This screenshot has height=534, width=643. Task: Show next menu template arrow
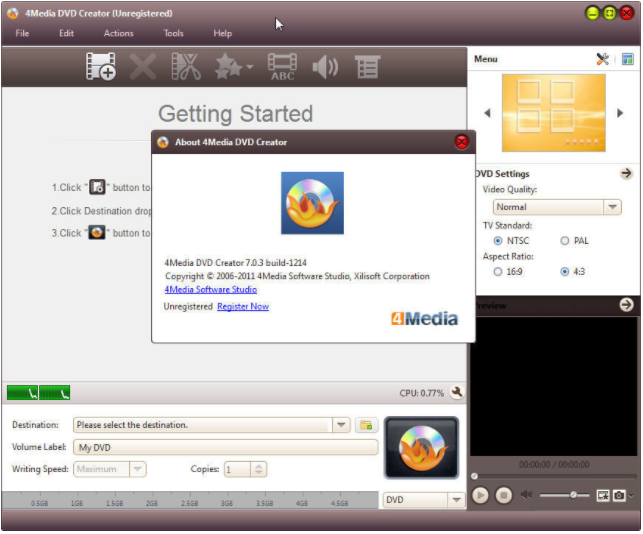[620, 113]
